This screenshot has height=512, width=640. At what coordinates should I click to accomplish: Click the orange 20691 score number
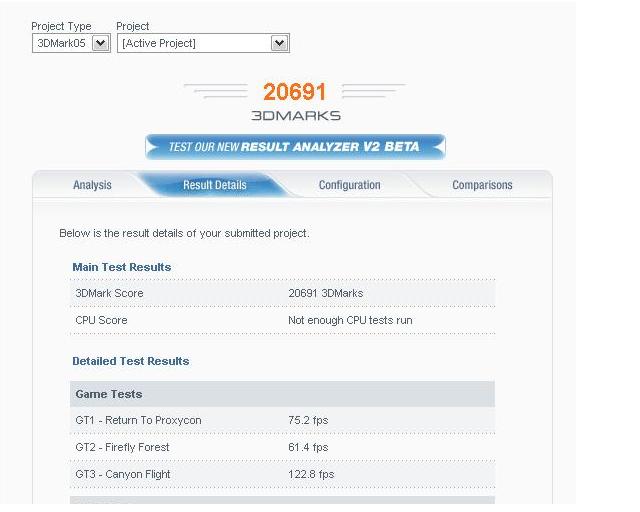(x=295, y=91)
